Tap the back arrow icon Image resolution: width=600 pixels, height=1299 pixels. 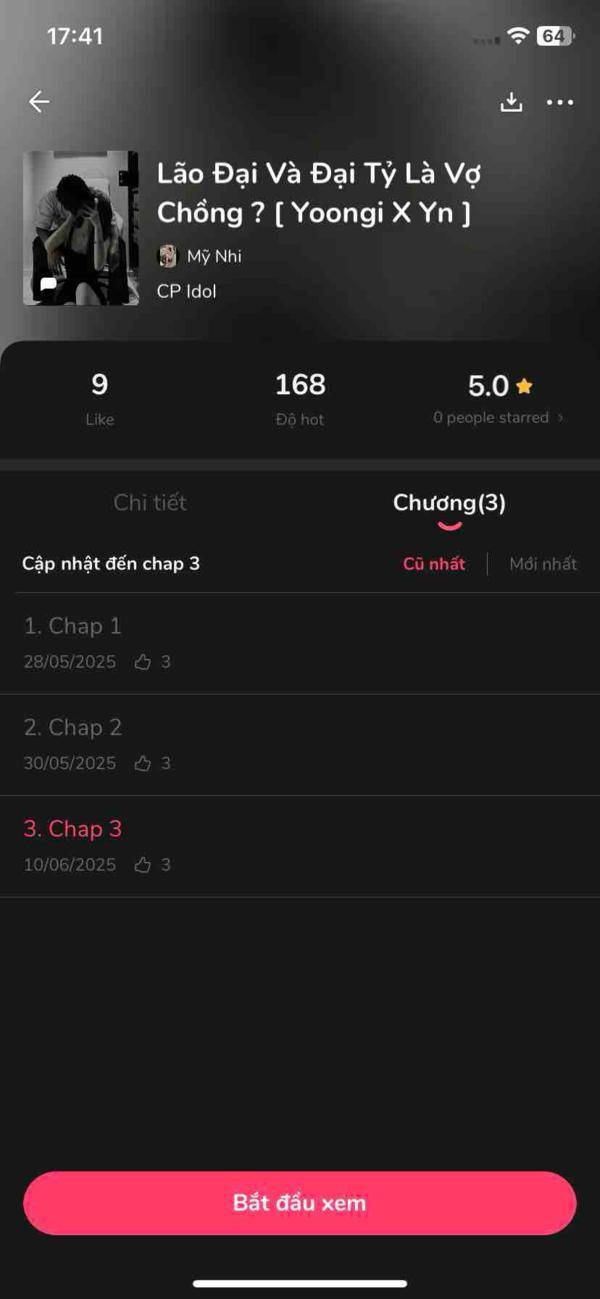pos(39,101)
